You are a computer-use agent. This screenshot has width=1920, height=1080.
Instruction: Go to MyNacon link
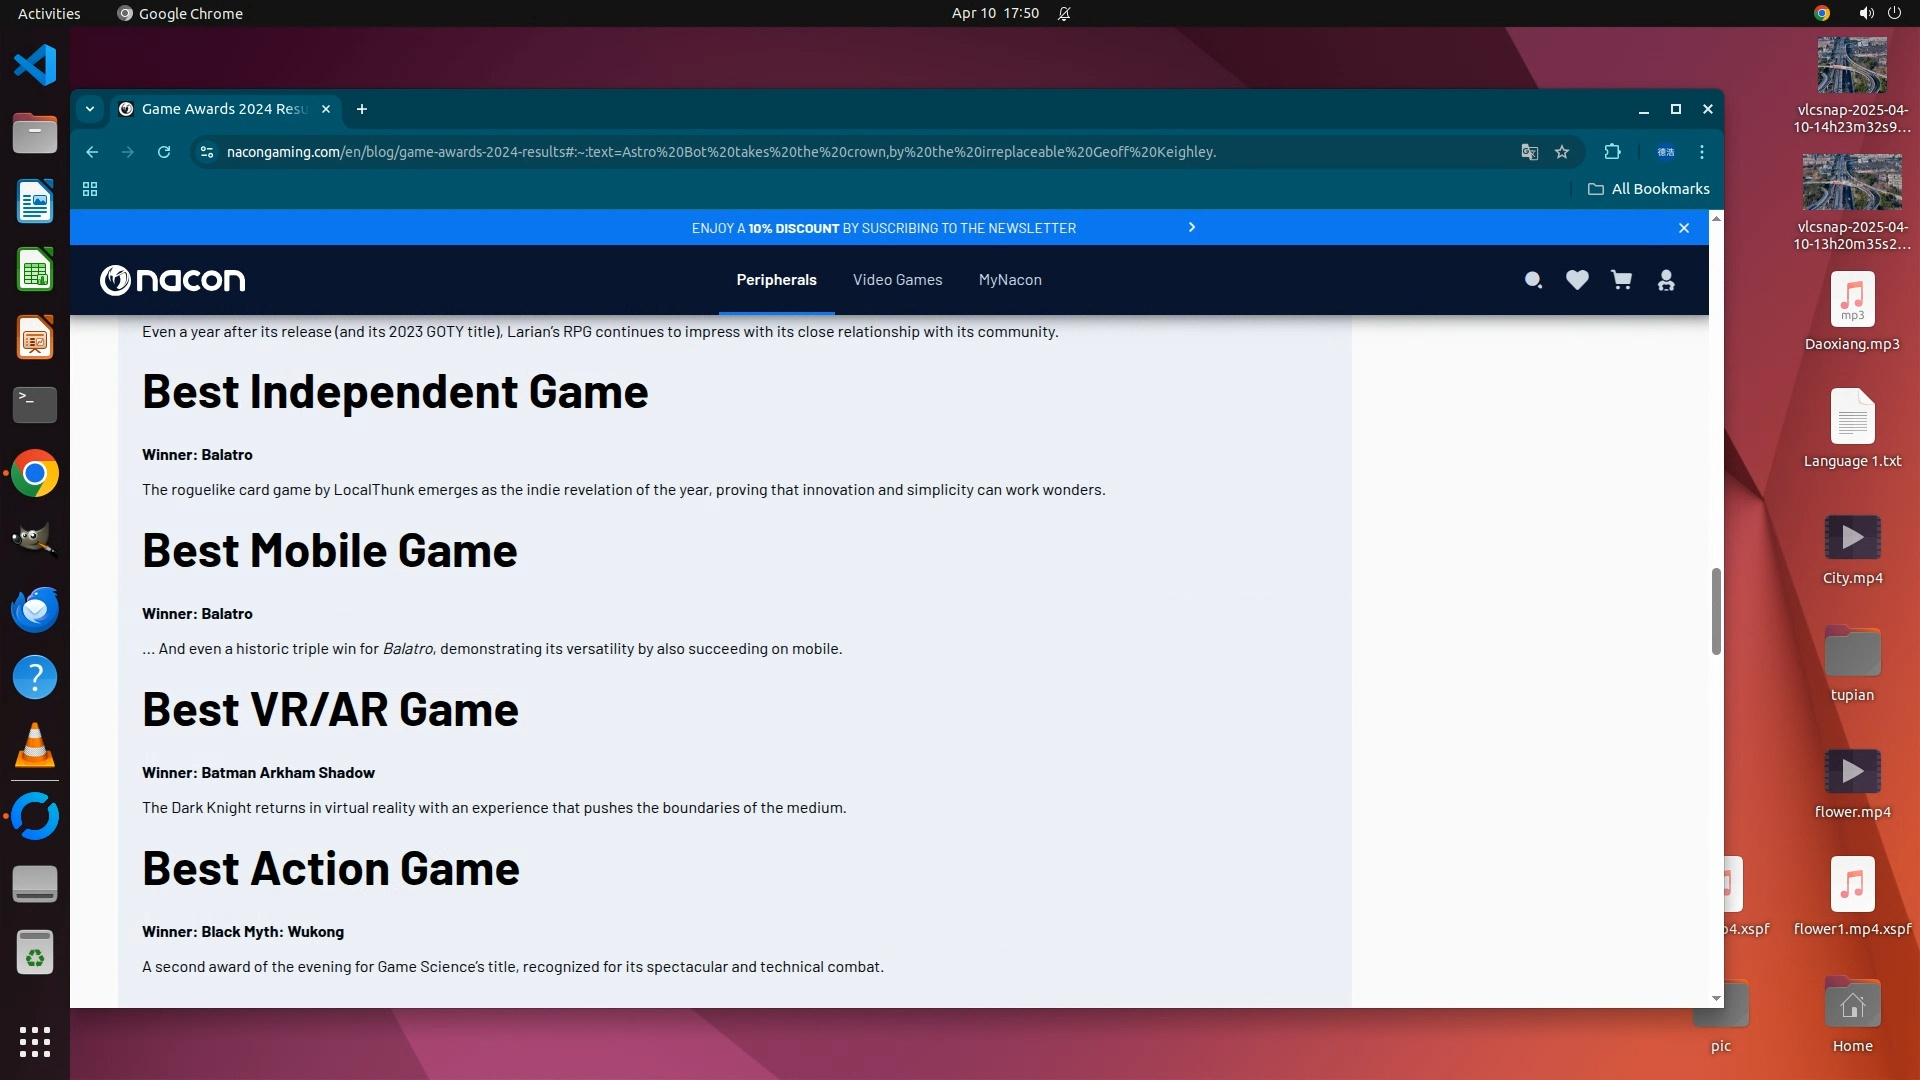pyautogui.click(x=1010, y=280)
